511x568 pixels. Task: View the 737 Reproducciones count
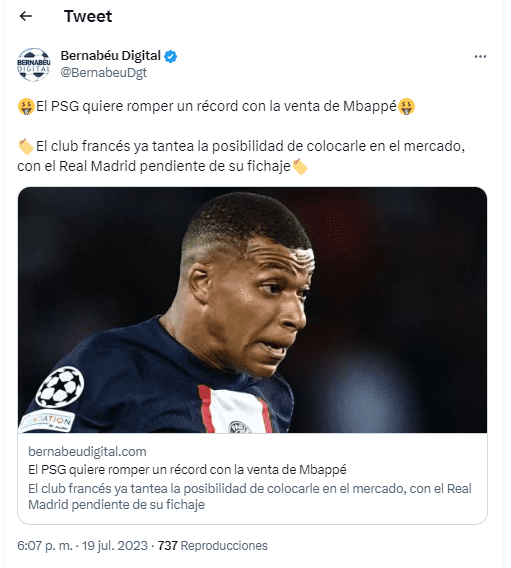213,546
